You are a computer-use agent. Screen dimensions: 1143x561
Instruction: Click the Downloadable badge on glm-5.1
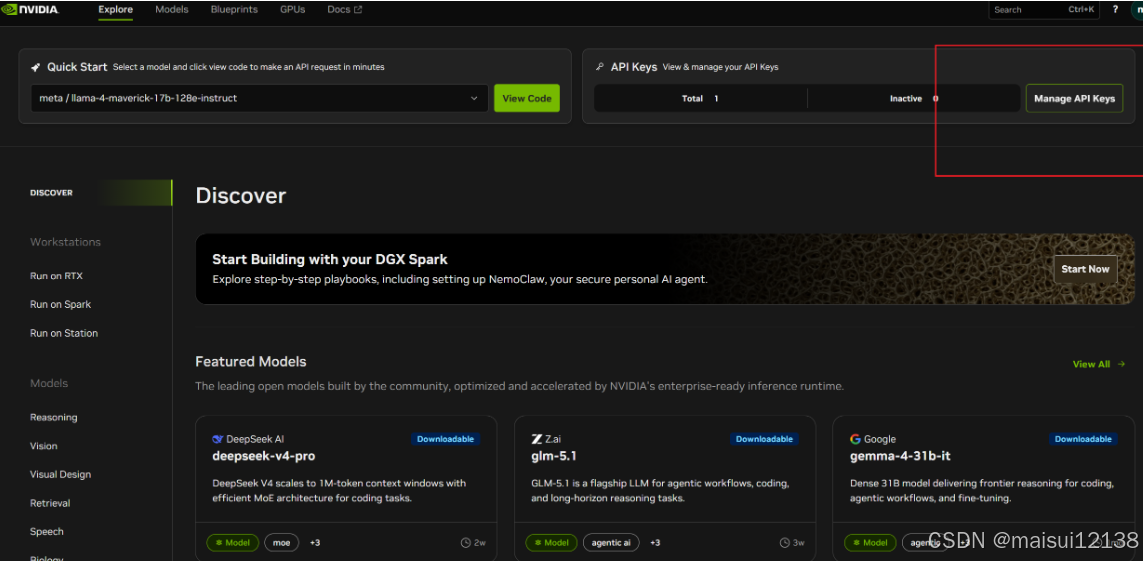(764, 439)
